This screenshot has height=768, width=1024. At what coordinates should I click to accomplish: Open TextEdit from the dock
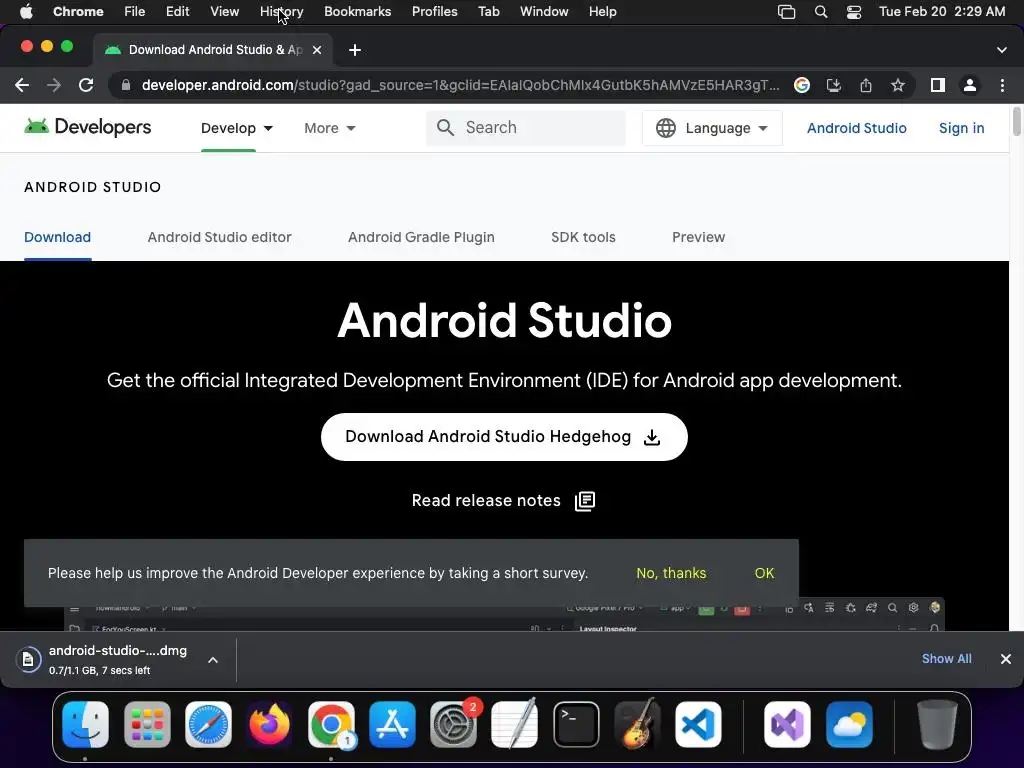tap(515, 724)
